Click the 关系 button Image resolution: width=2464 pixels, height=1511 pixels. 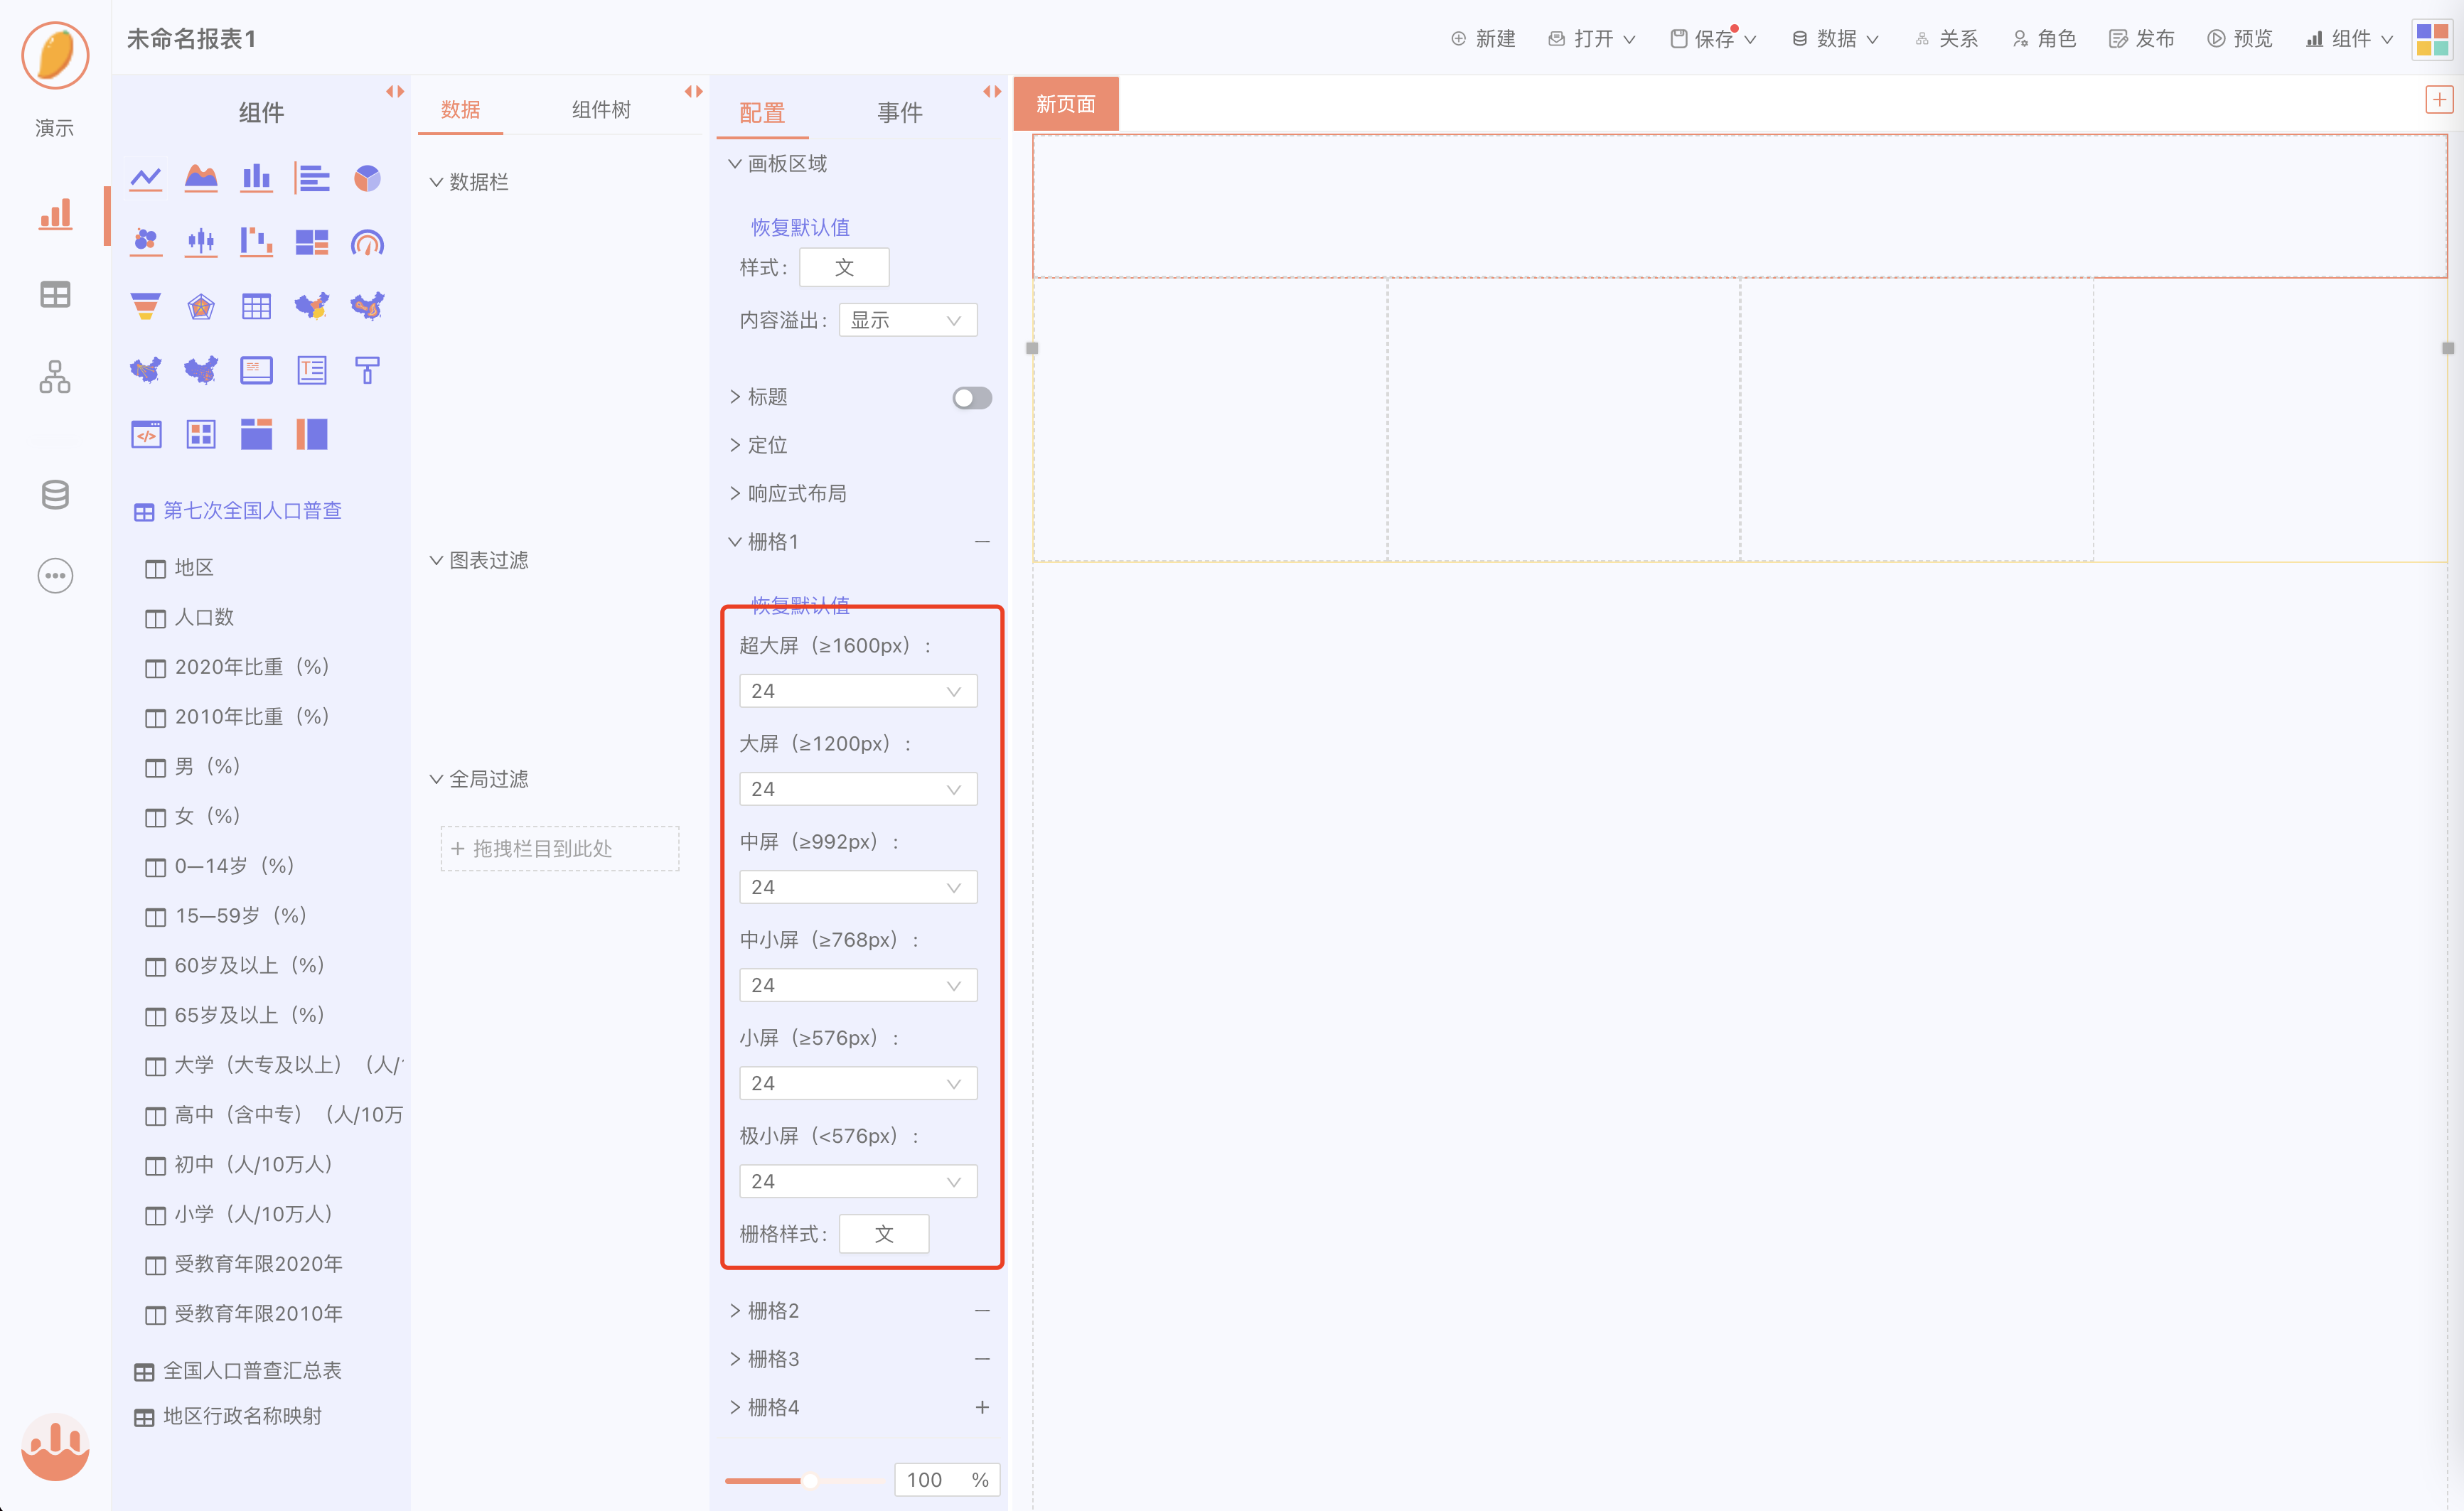(x=1946, y=39)
